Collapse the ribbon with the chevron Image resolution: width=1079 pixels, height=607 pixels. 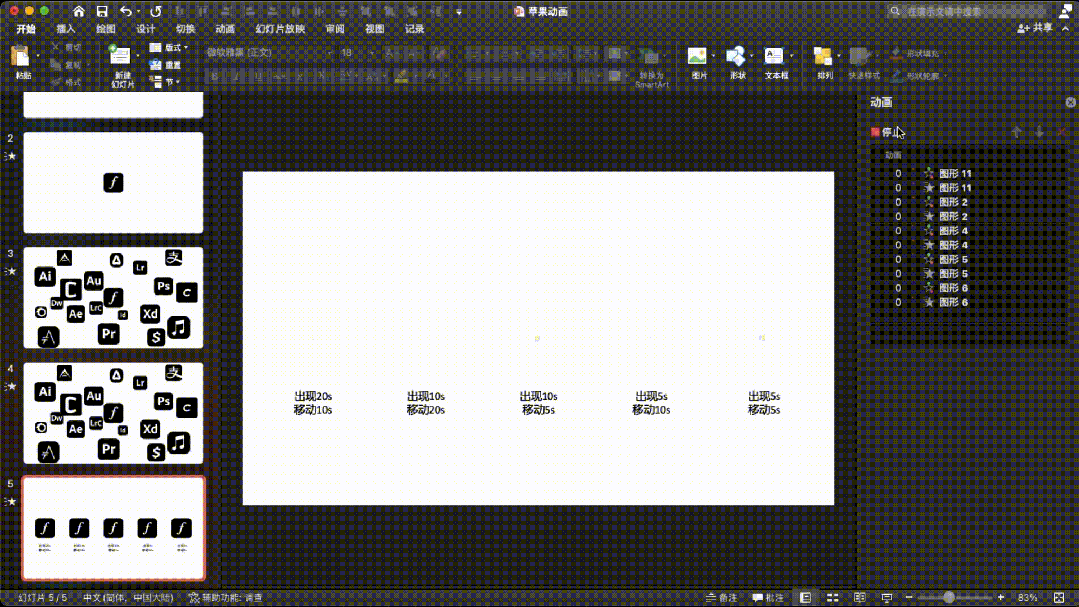1066,28
